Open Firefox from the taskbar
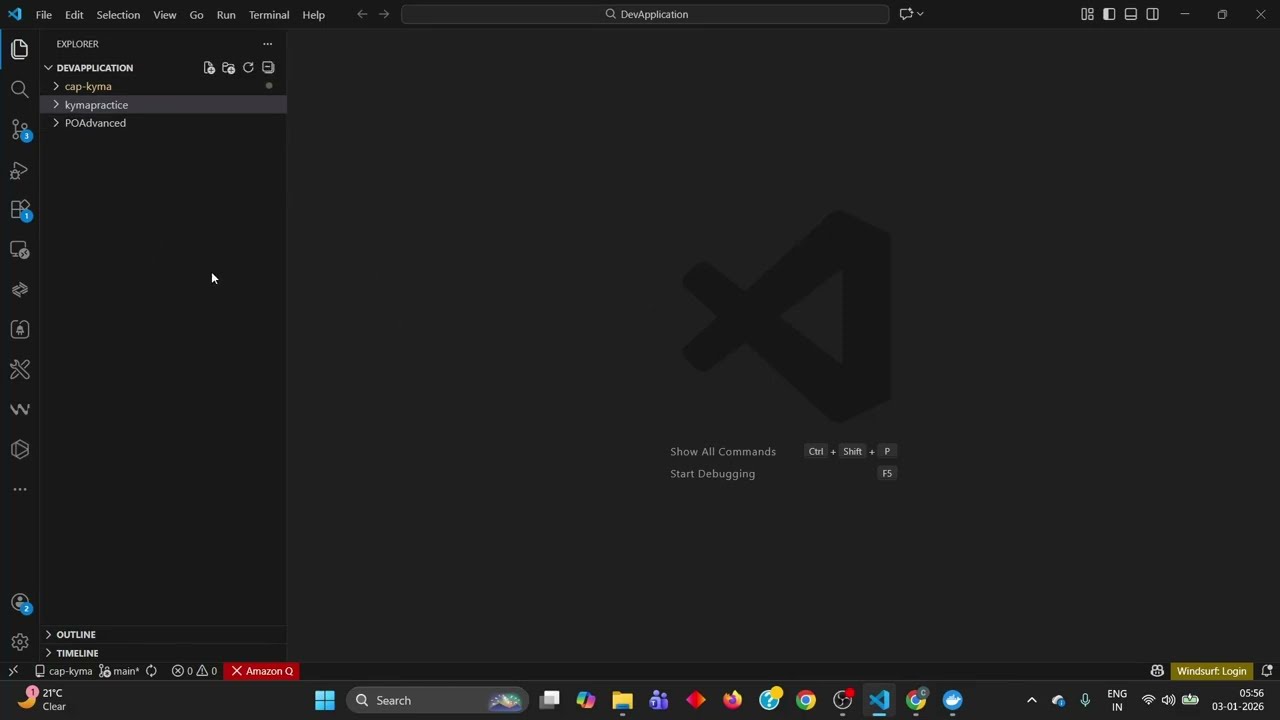 732,700
